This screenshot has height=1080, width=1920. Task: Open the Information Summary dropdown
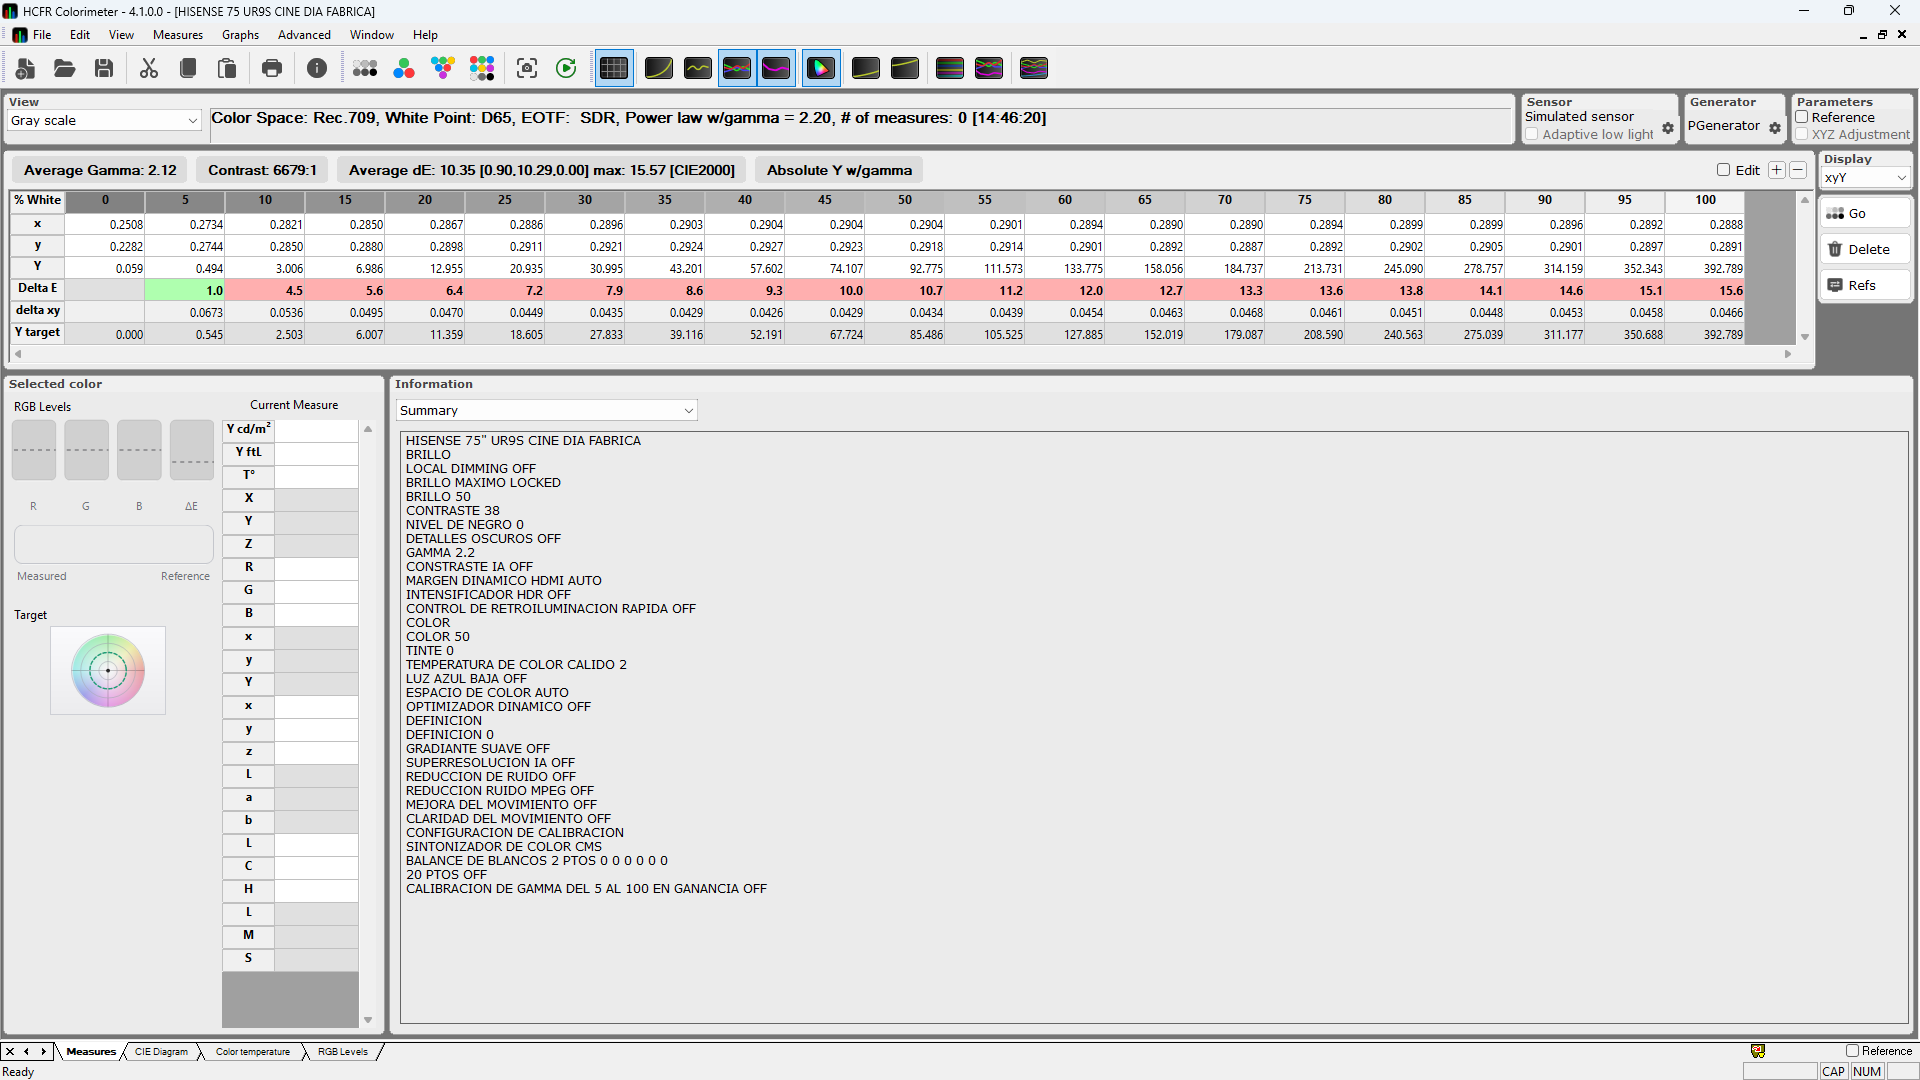pyautogui.click(x=546, y=410)
